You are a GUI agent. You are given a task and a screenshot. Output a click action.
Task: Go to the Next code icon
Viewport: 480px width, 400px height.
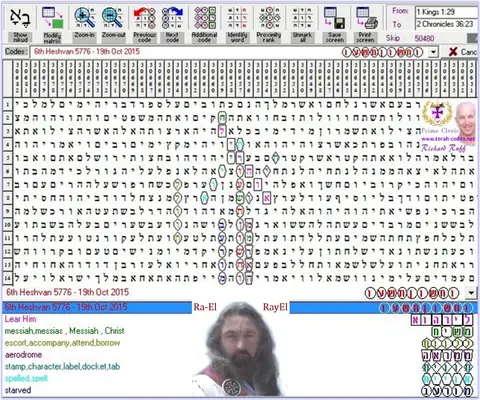pos(172,18)
